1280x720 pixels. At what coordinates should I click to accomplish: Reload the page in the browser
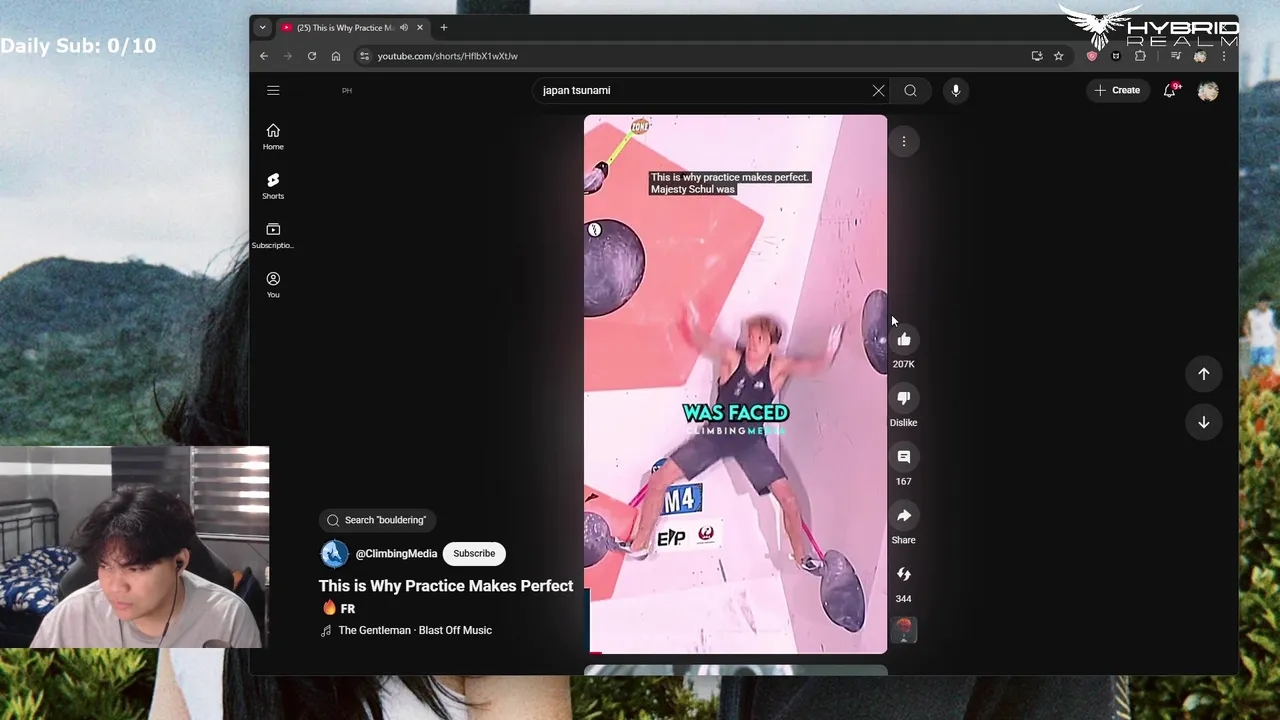coord(312,56)
